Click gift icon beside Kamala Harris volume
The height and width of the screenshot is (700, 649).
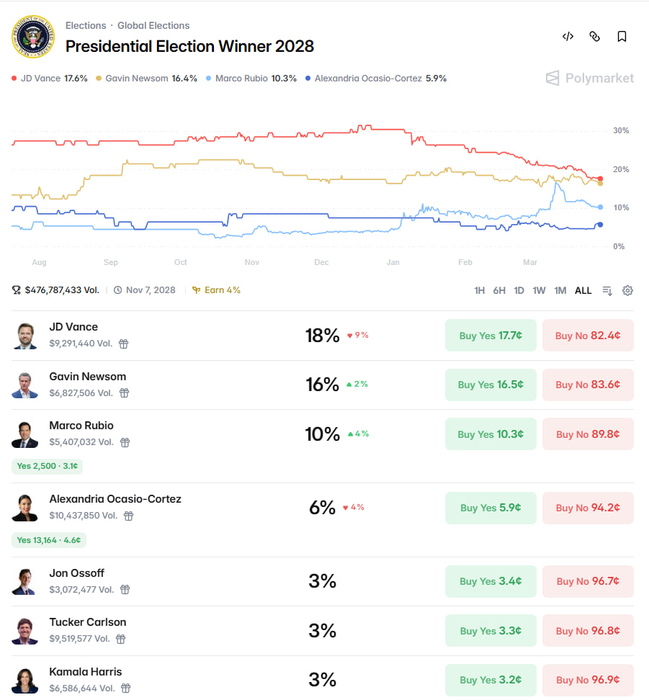[x=124, y=689]
